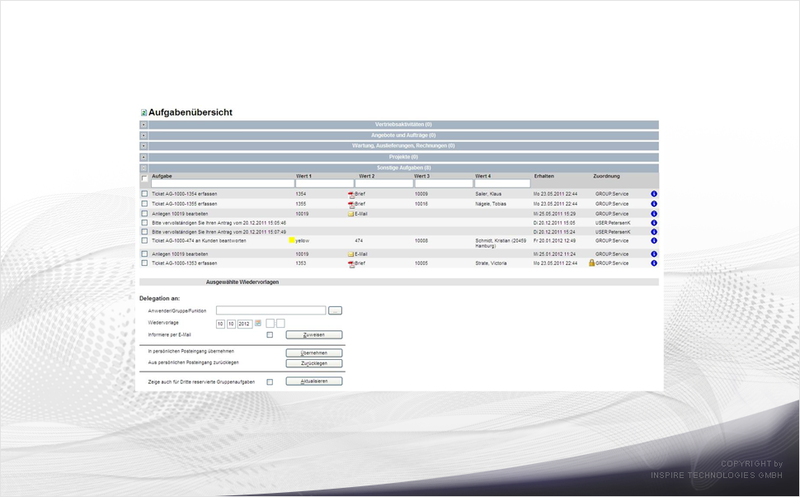
Task: Toggle Zeige auch für Dritte reservierte Gruppenaufgaben
Action: [270, 382]
